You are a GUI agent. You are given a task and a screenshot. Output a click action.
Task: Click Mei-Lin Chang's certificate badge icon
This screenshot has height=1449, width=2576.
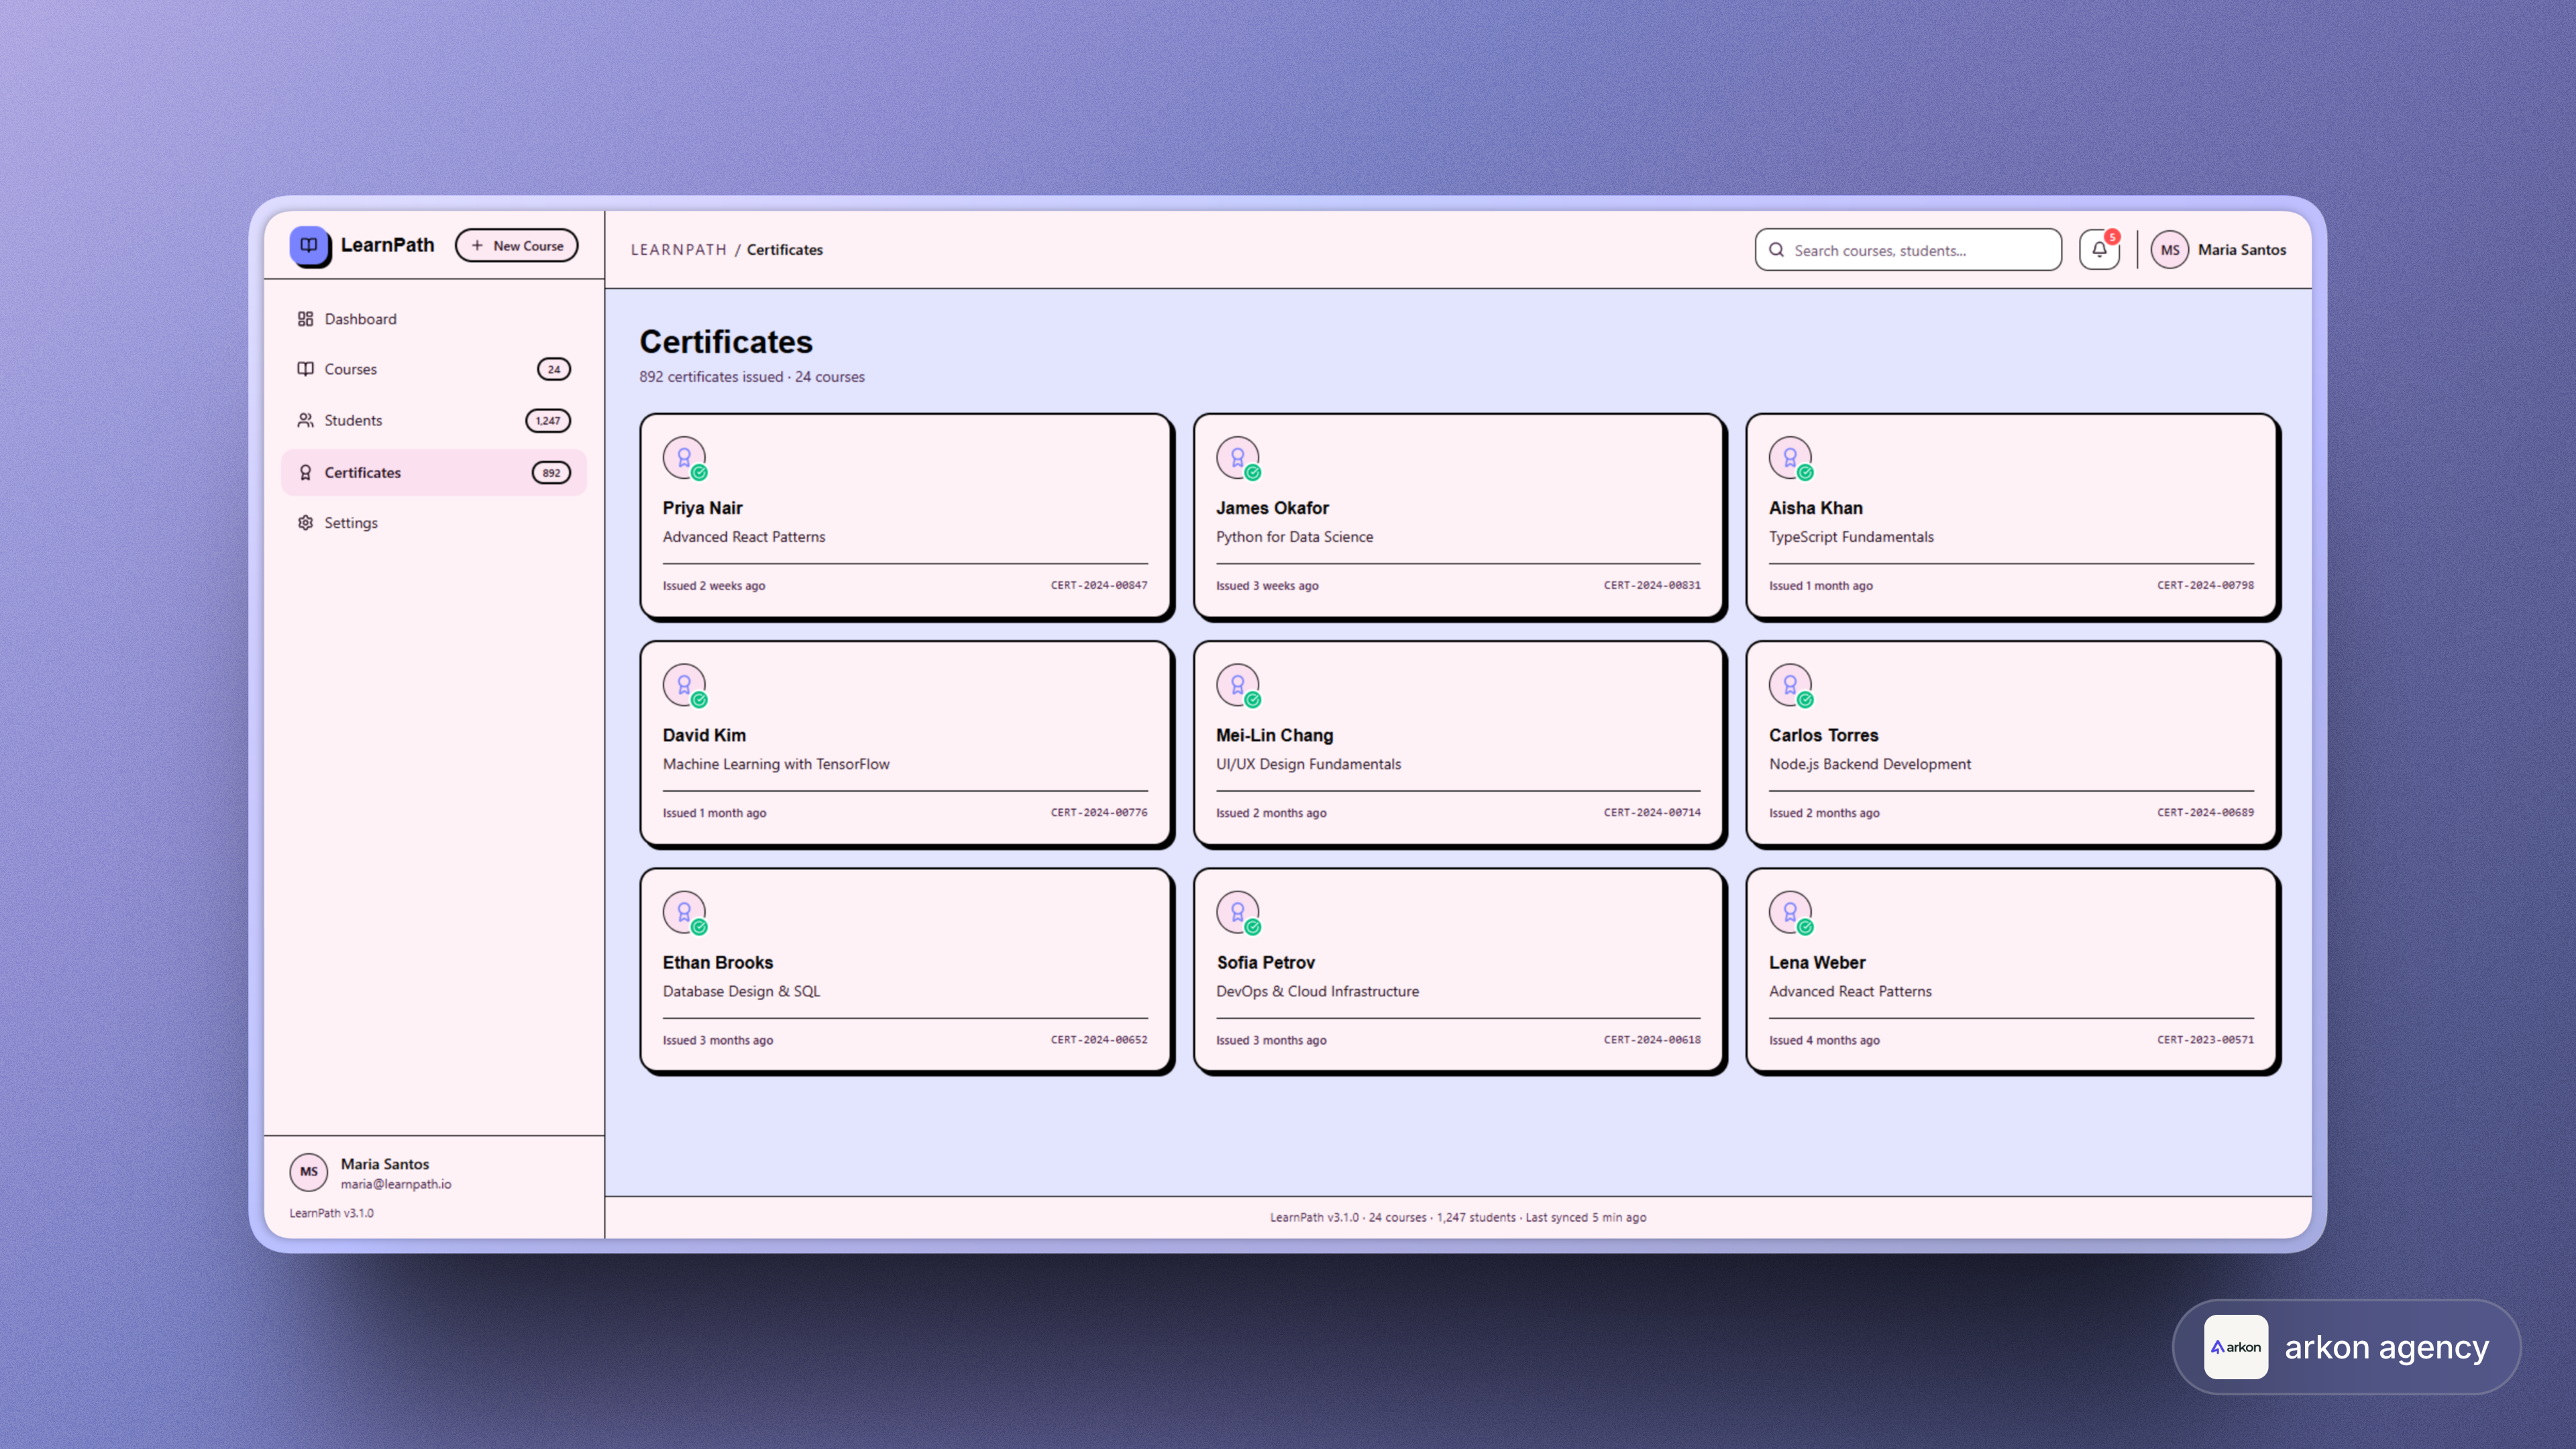1238,685
